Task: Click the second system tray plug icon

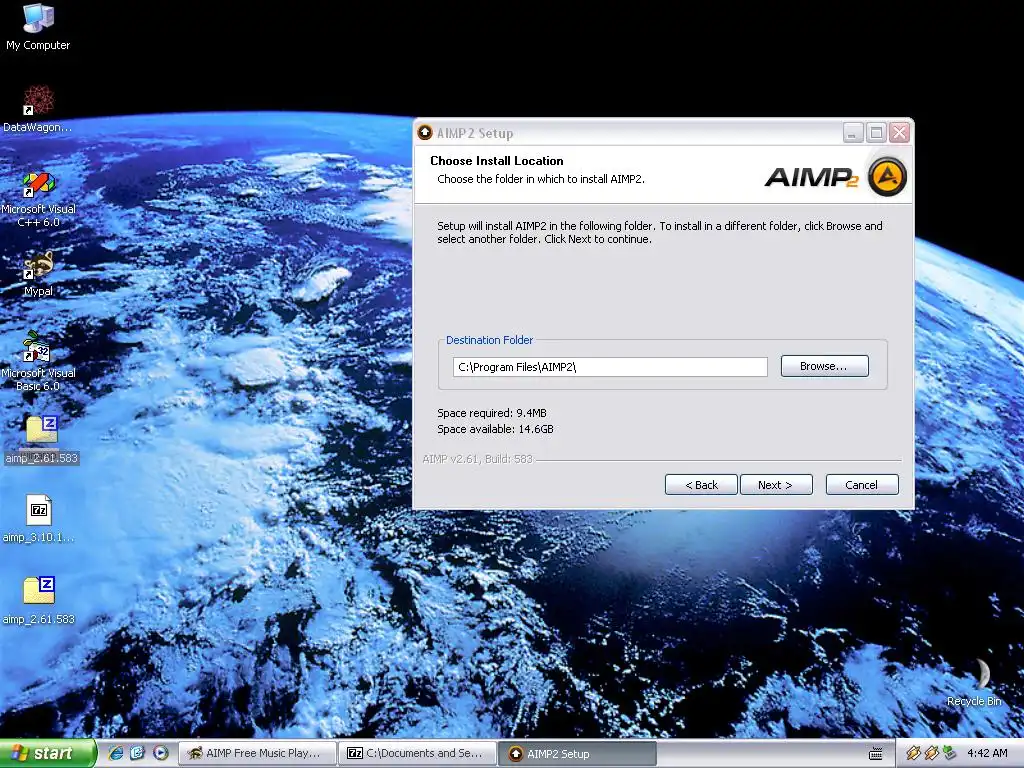Action: [931, 753]
